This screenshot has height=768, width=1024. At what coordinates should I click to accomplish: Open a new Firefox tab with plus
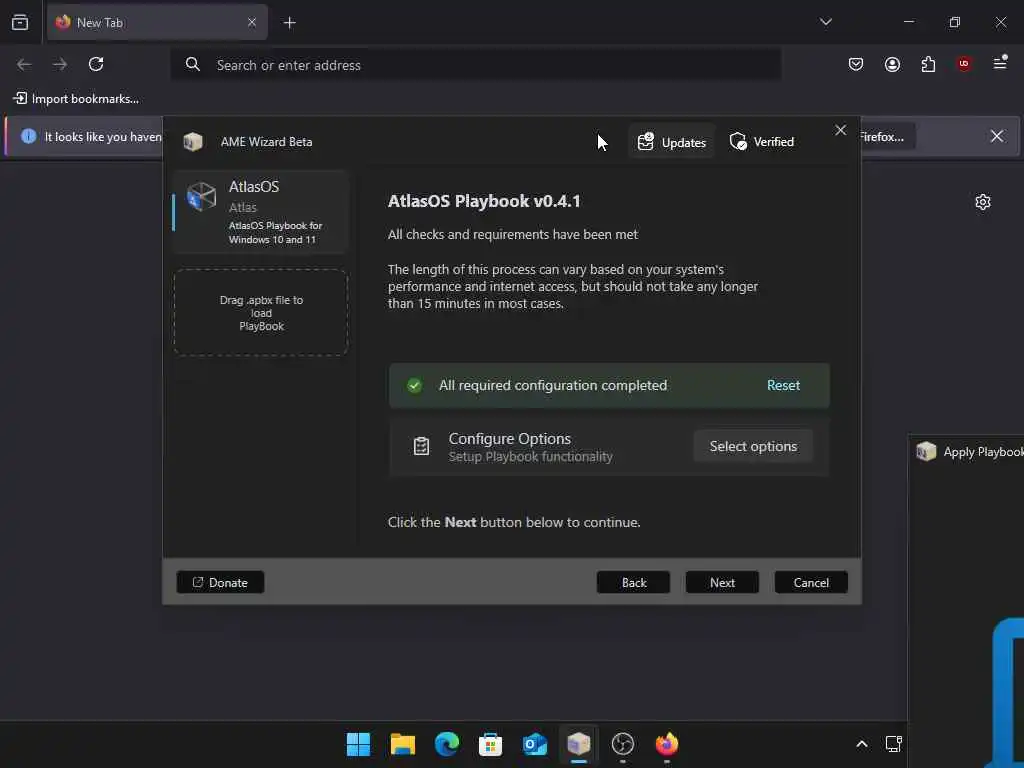289,23
